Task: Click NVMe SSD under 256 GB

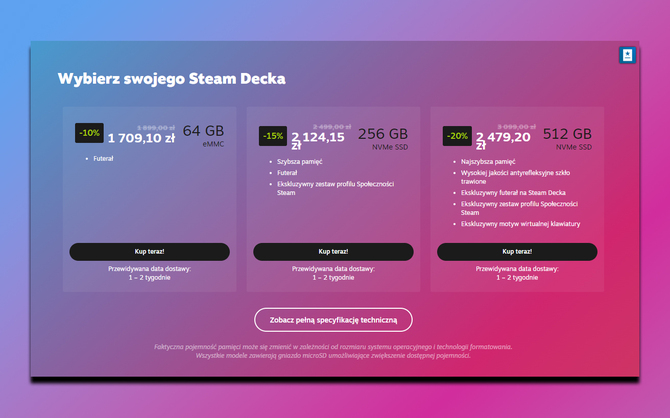Action: [x=390, y=147]
